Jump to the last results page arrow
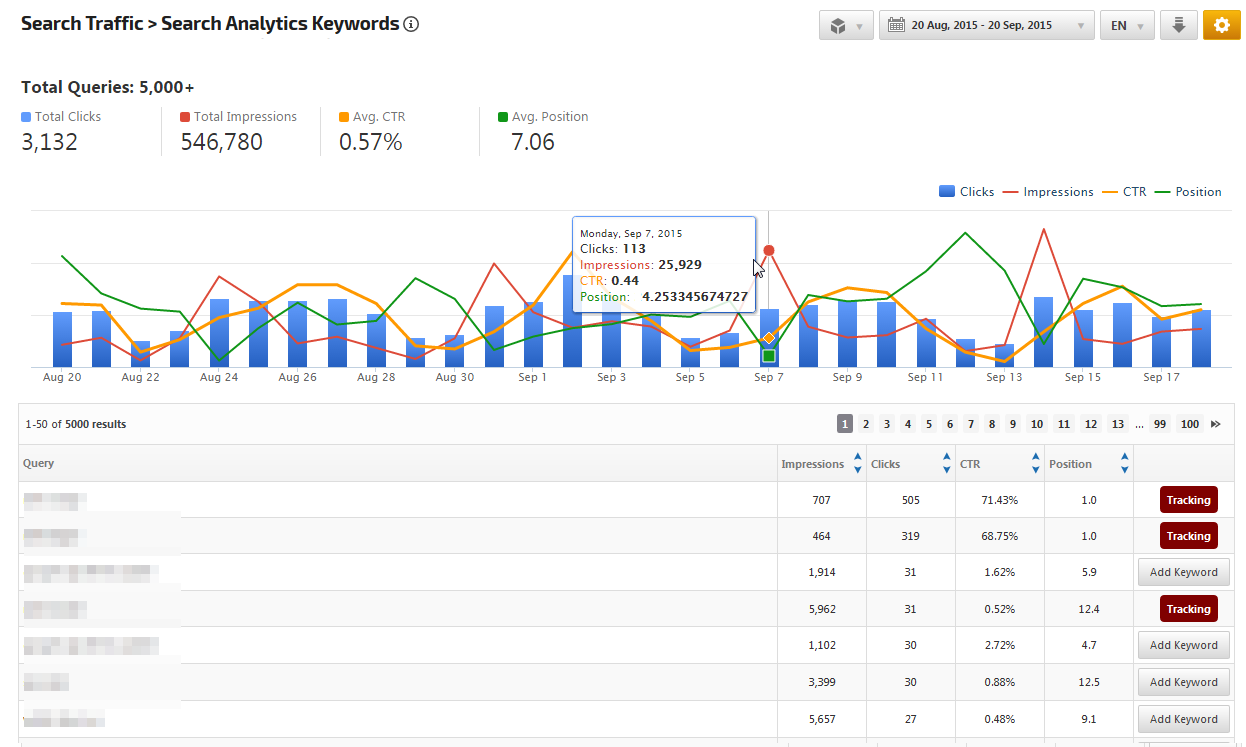The height and width of the screenshot is (747, 1246). (x=1216, y=424)
